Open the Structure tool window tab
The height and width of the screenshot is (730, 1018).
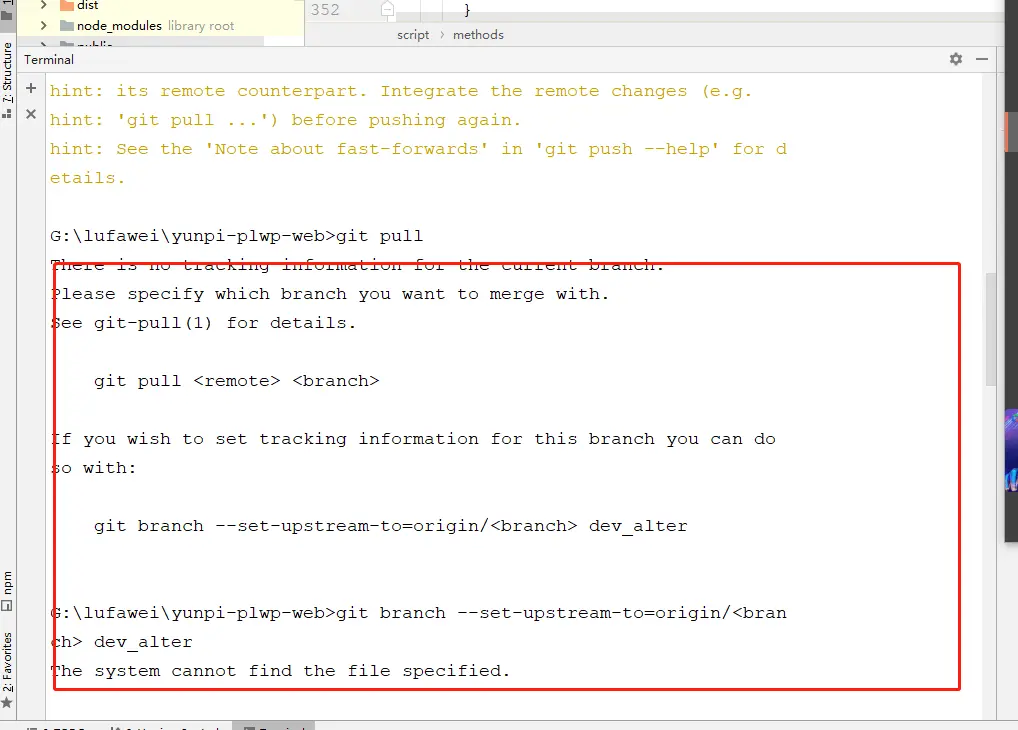coord(7,79)
